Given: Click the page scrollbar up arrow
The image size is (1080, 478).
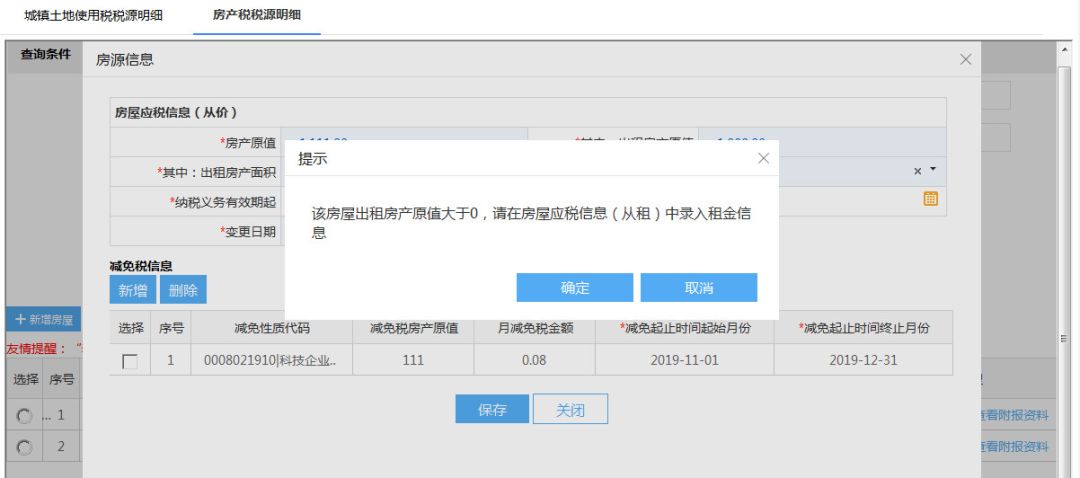Looking at the screenshot, I should pyautogui.click(x=1064, y=50).
